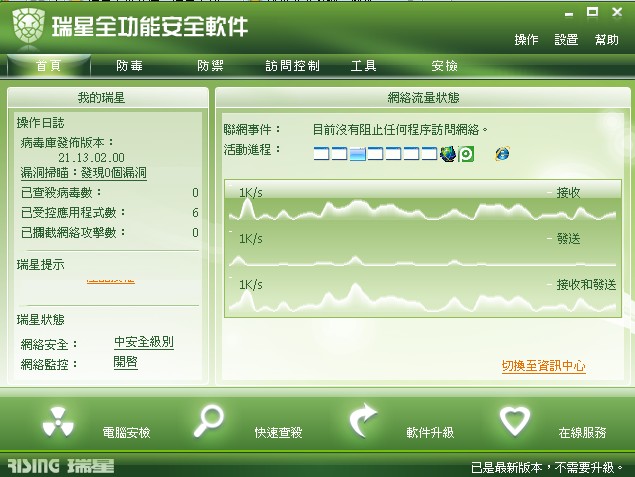Screen dimensions: 635x477
Task: Click the 我的瑞星 panel header
Action: coord(101,98)
